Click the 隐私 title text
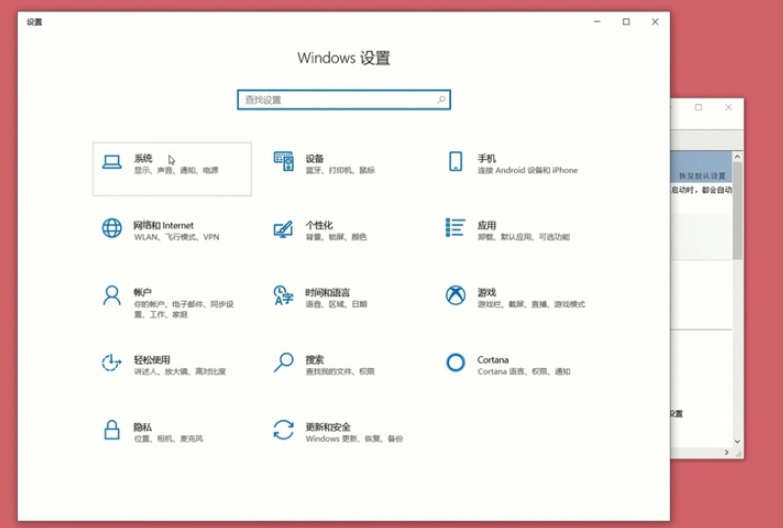Screen dimensions: 783x528 click(x=142, y=427)
